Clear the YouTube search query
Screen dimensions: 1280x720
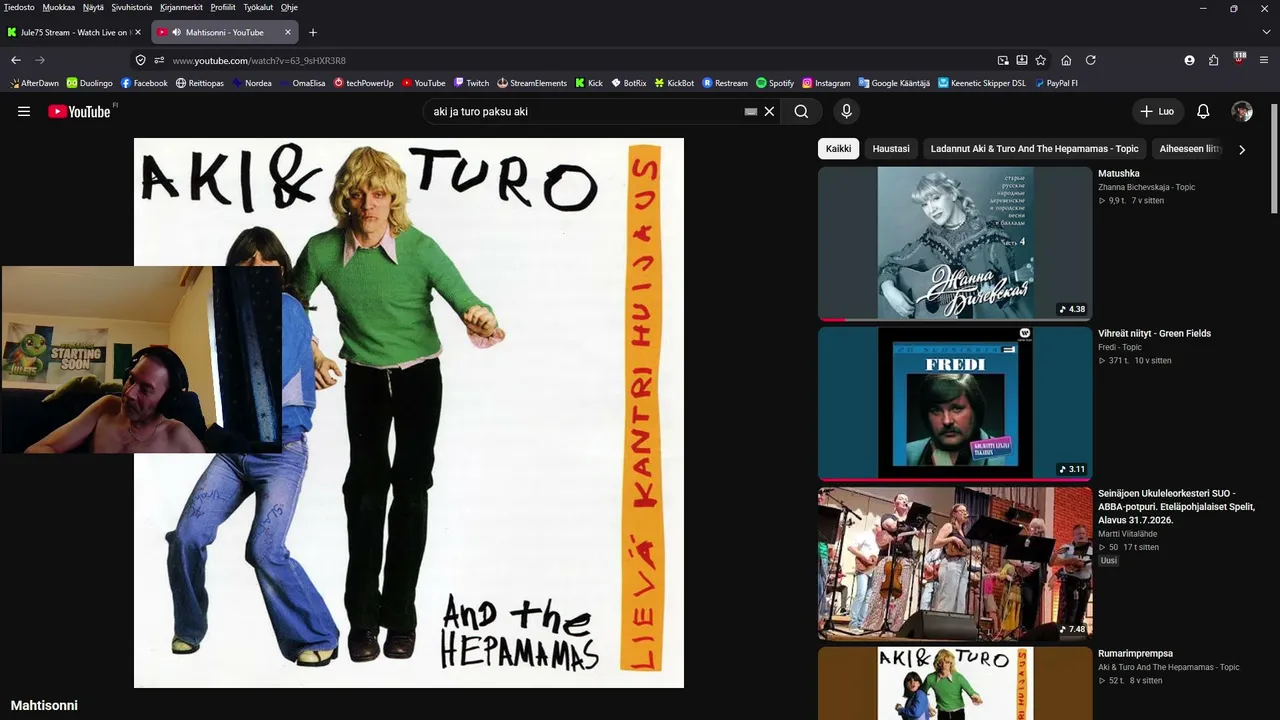[x=769, y=111]
